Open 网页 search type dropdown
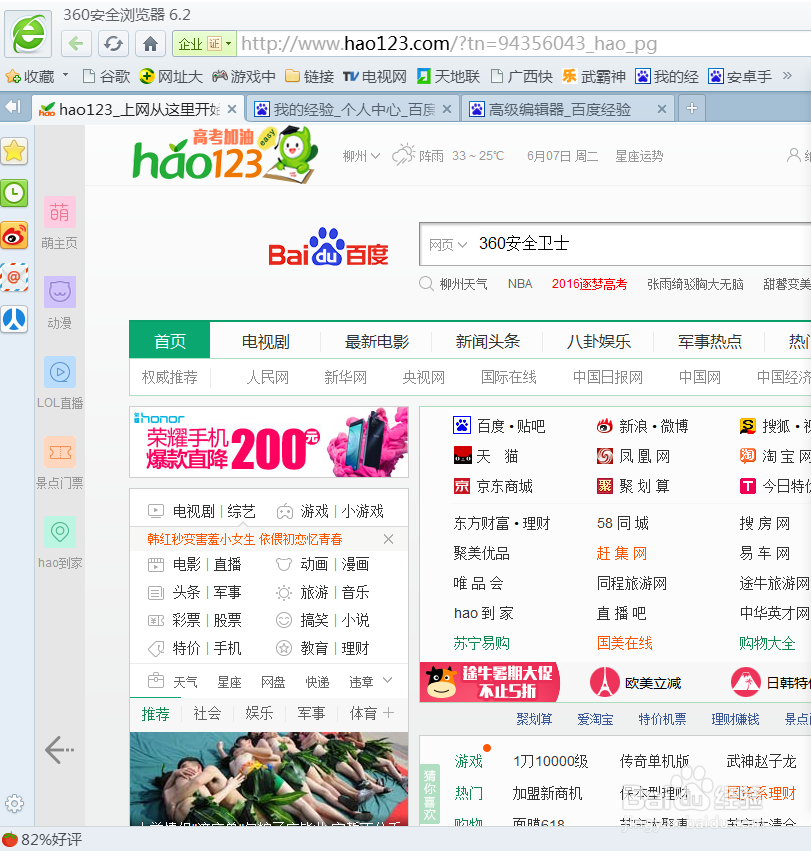The image size is (811, 851). 448,245
